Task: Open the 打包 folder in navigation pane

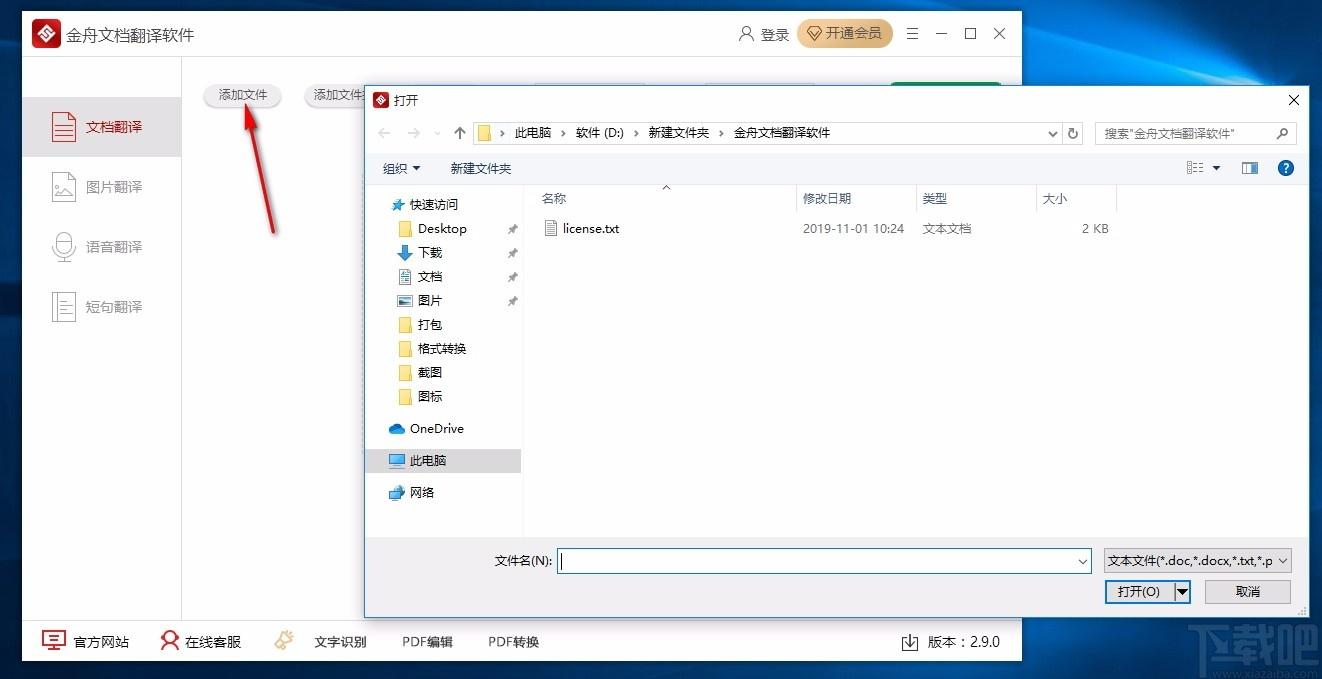Action: click(430, 325)
